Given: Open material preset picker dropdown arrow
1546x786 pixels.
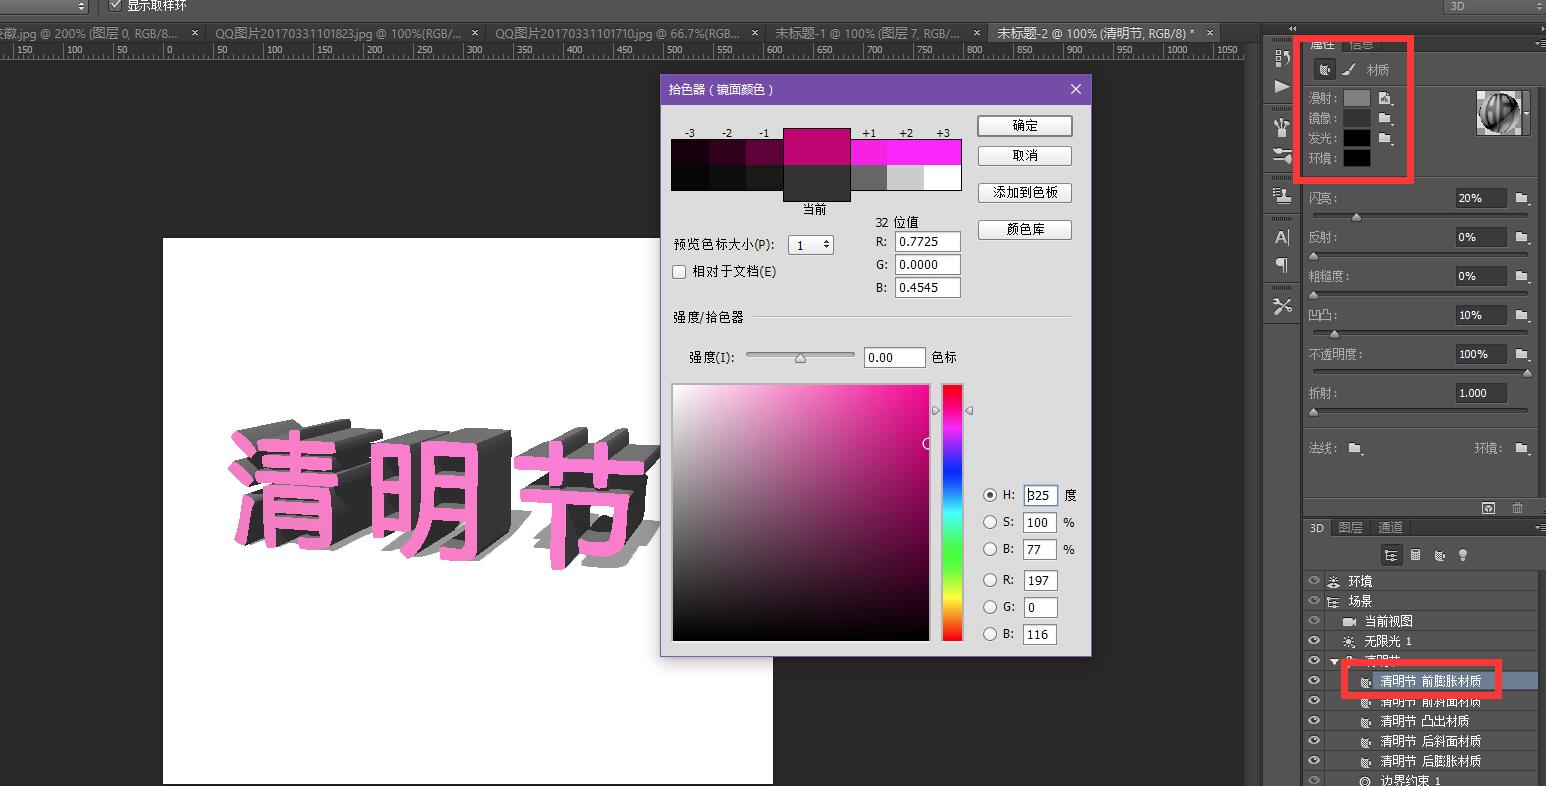Looking at the screenshot, I should click(1526, 113).
